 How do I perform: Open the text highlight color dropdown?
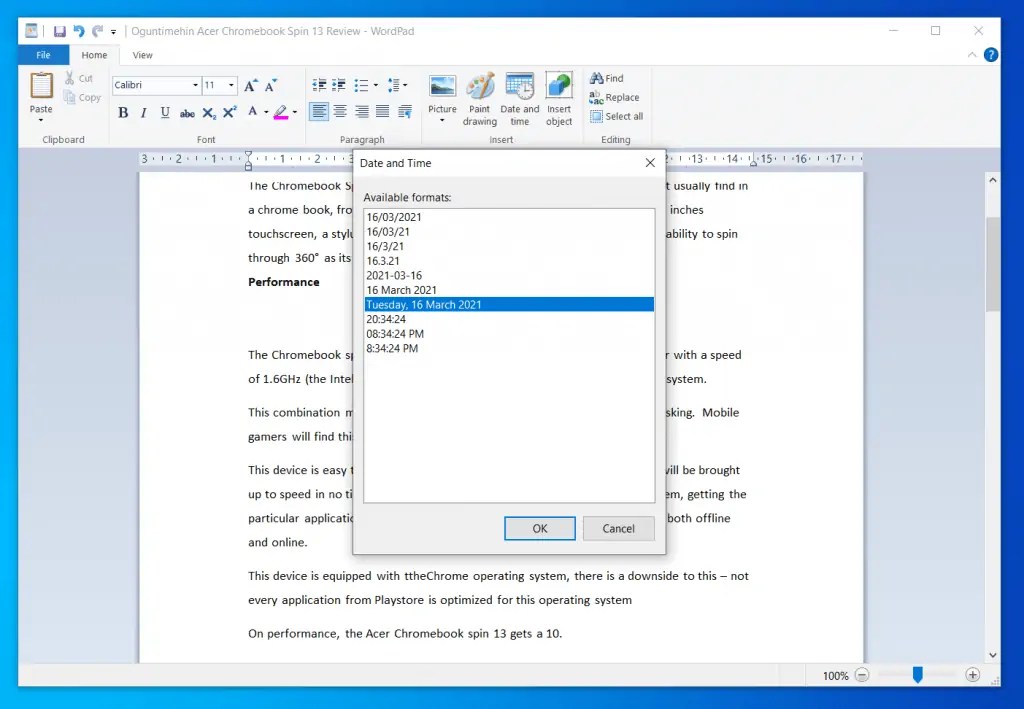pos(294,112)
